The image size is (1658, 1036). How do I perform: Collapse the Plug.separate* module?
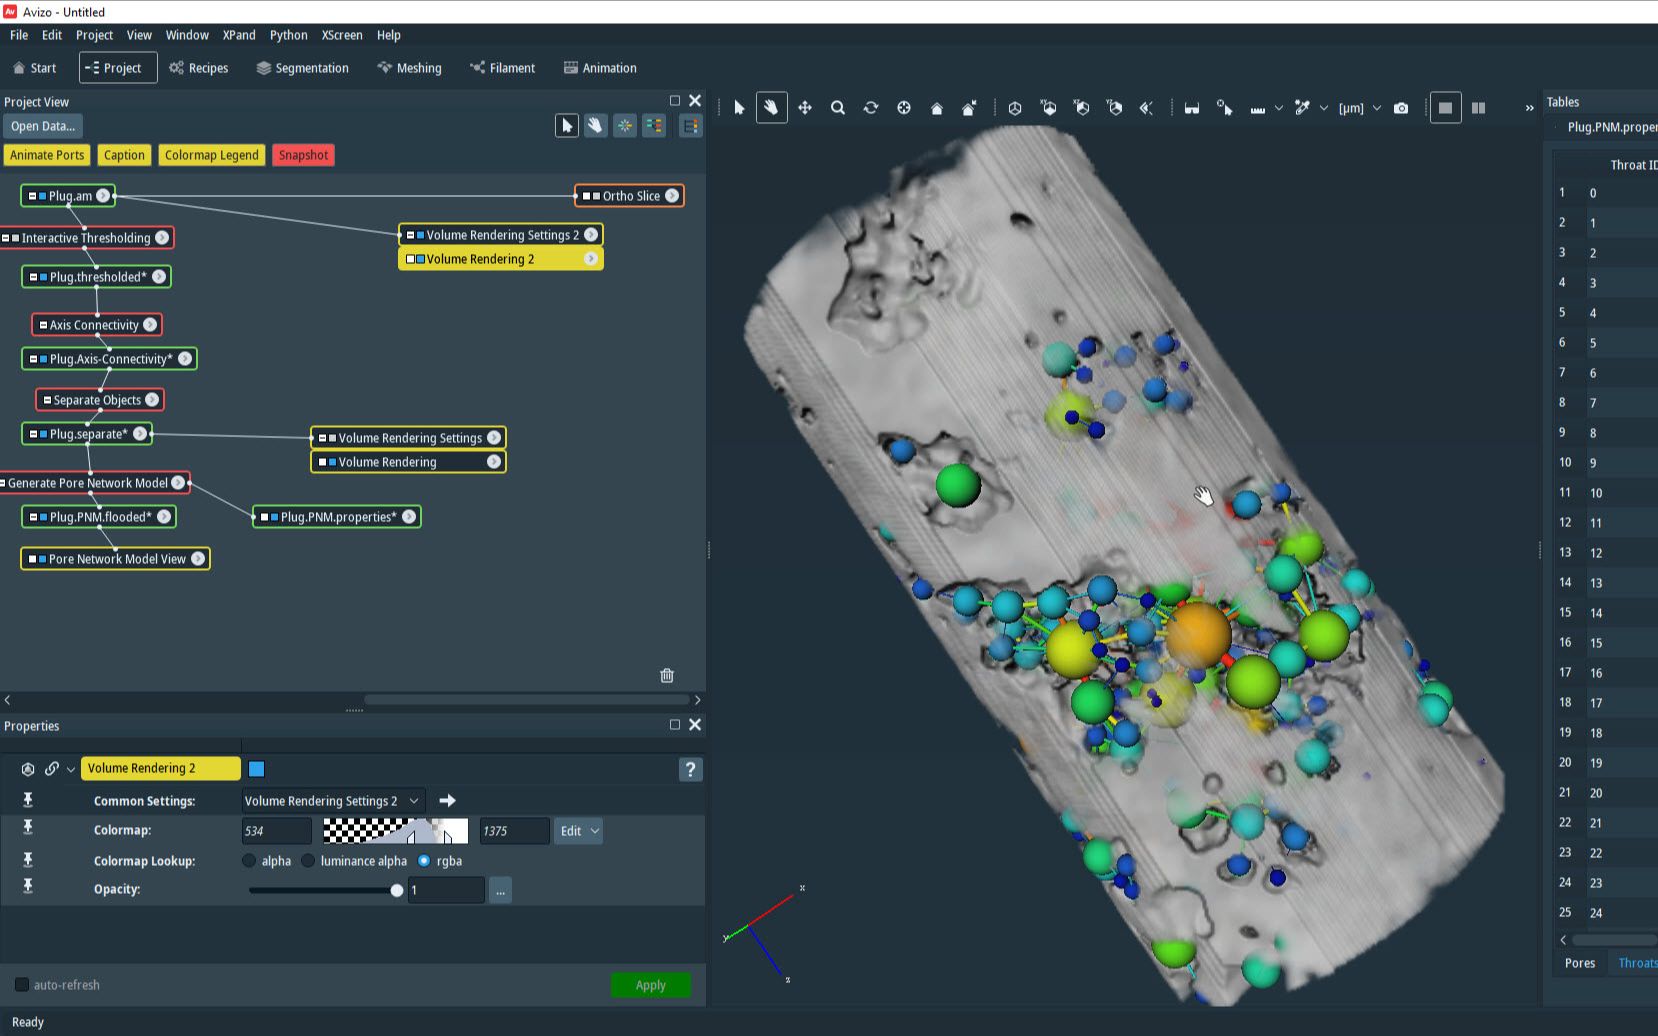(33, 434)
